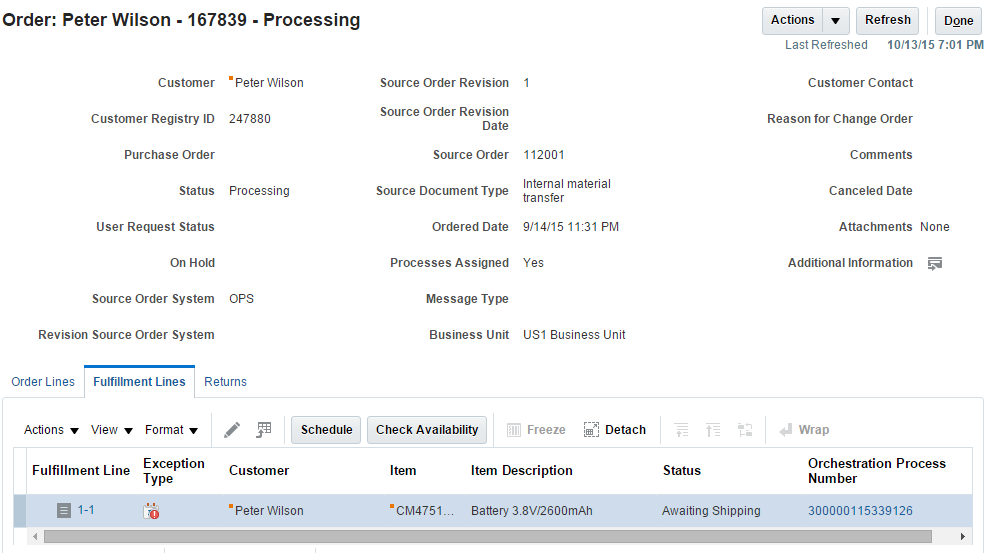The height and width of the screenshot is (553, 988).
Task: Click the exception type alert icon
Action: 152,511
